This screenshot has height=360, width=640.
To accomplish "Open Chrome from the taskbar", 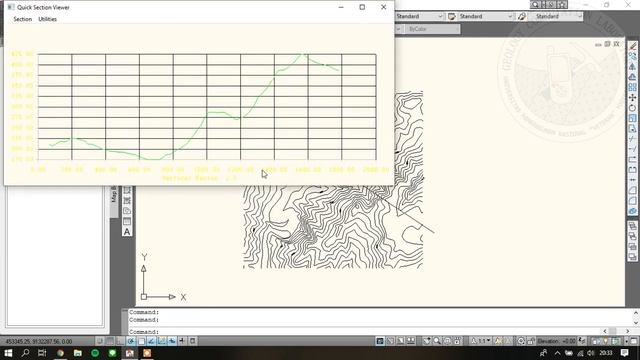I will [60, 353].
